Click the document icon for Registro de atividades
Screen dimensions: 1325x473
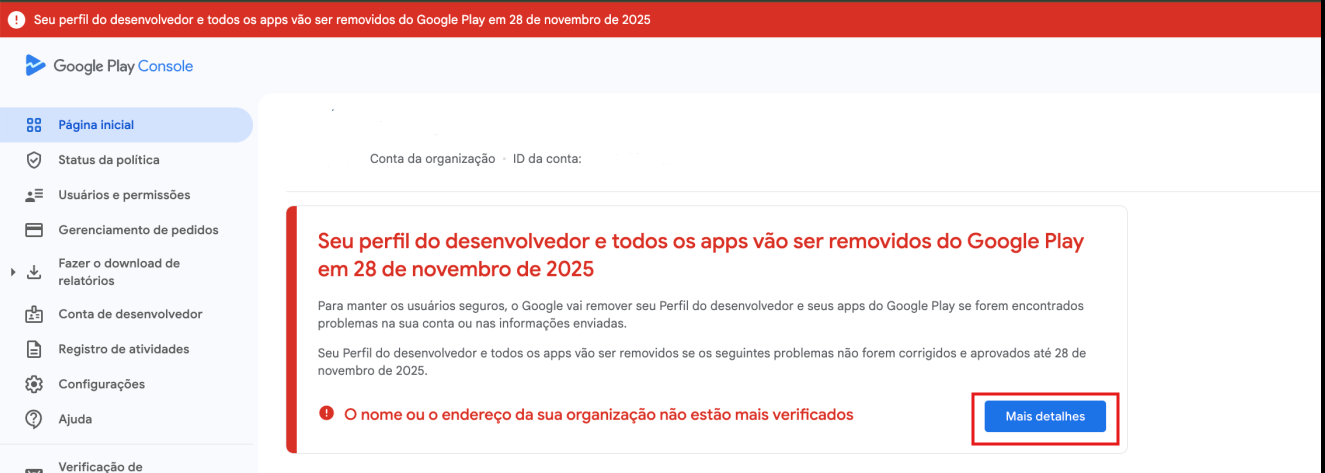point(34,349)
